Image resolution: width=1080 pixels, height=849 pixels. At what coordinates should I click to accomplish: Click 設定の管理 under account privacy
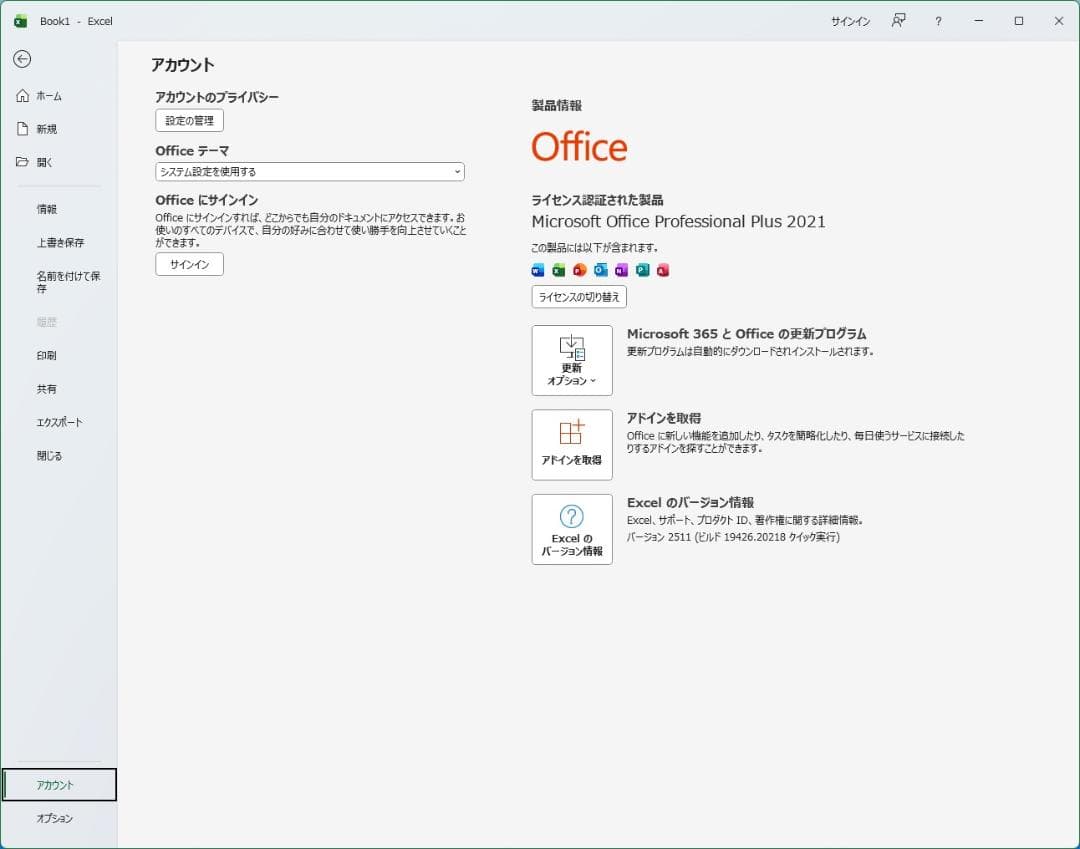[x=189, y=120]
